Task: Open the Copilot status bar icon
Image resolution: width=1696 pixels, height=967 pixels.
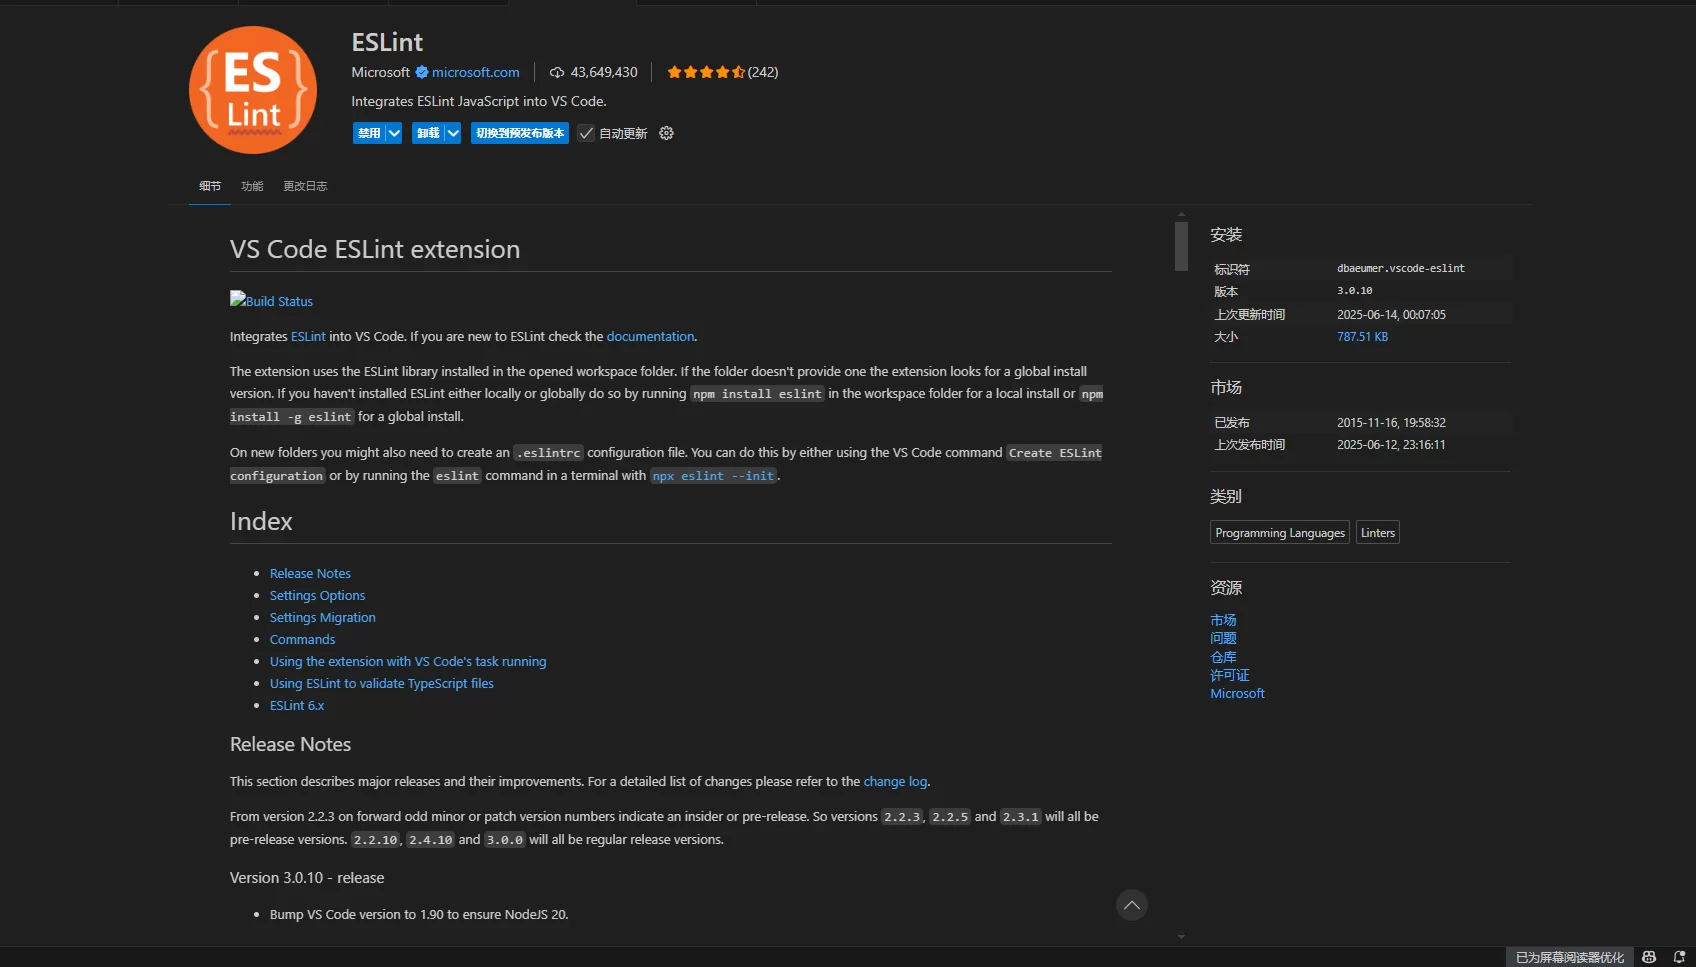Action: 1649,957
